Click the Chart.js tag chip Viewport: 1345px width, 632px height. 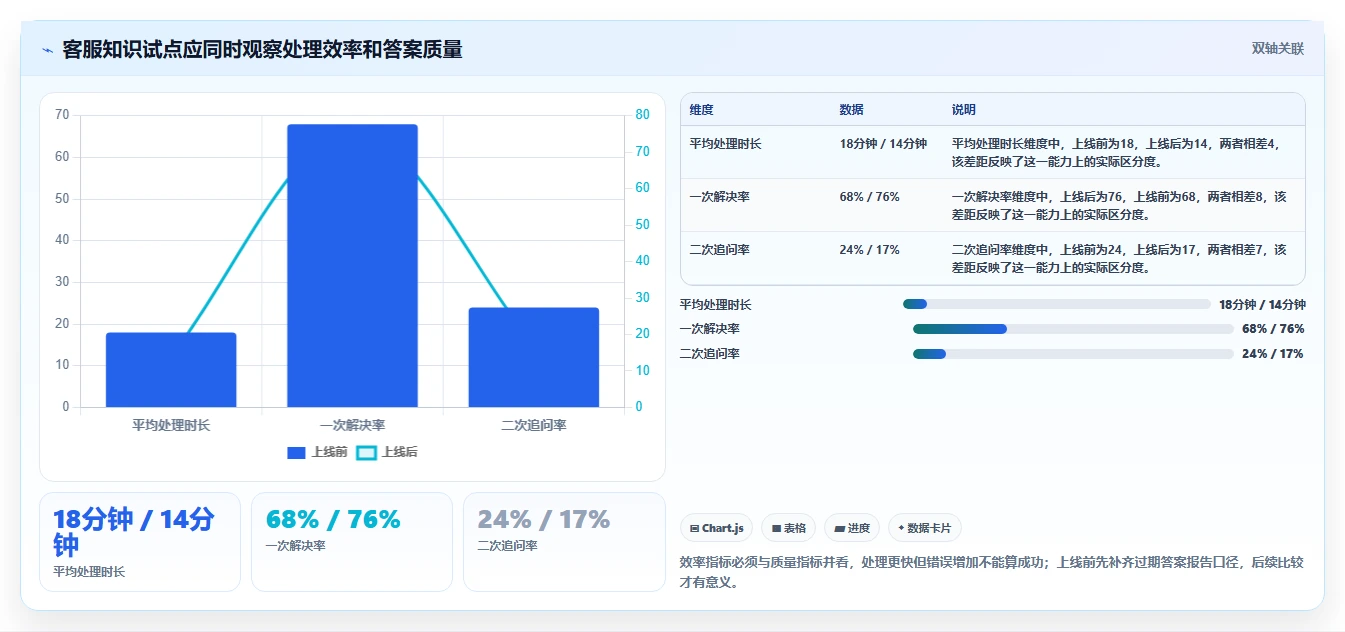pos(716,528)
